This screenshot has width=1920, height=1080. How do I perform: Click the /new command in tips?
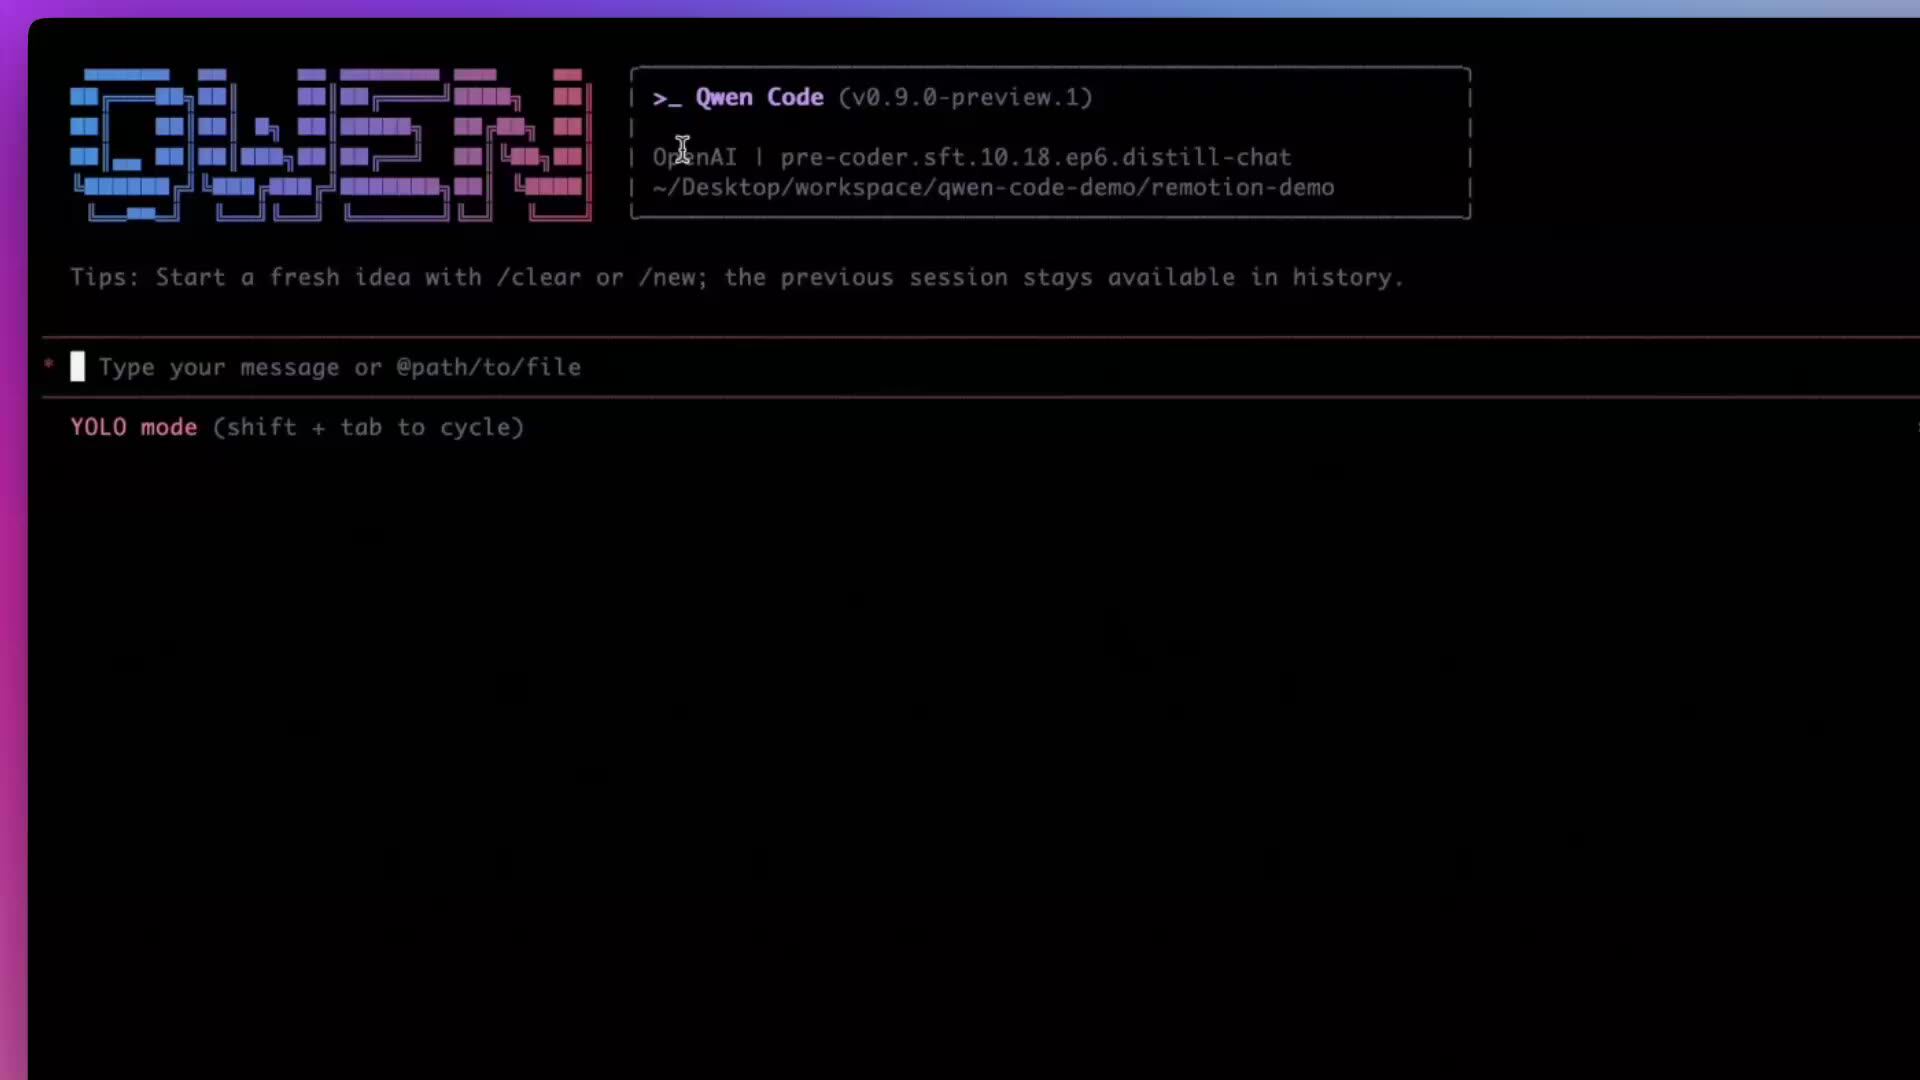[672, 277]
